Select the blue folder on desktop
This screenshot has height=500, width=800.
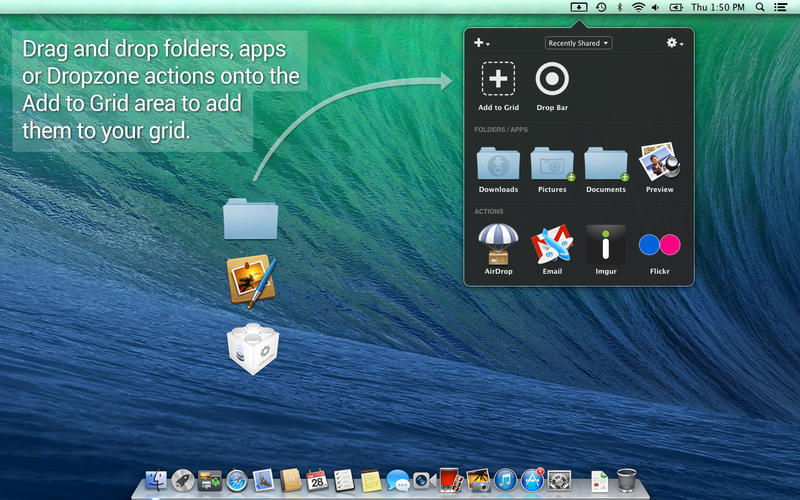tap(251, 219)
